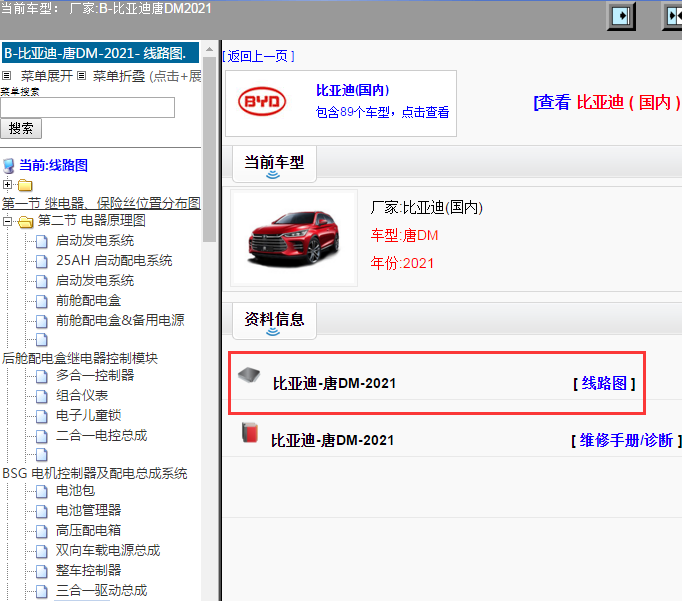This screenshot has height=601, width=682.
Task: Click the left tree scrollbar up arrow
Action: (210, 49)
